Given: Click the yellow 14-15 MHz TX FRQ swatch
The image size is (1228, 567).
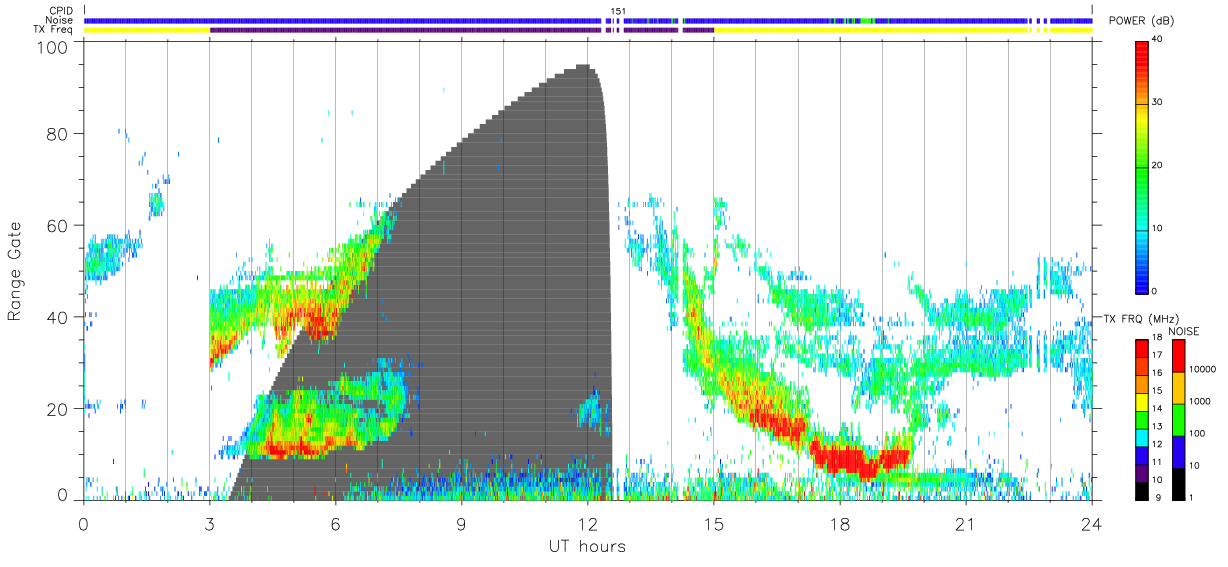Looking at the screenshot, I should 1142,402.
